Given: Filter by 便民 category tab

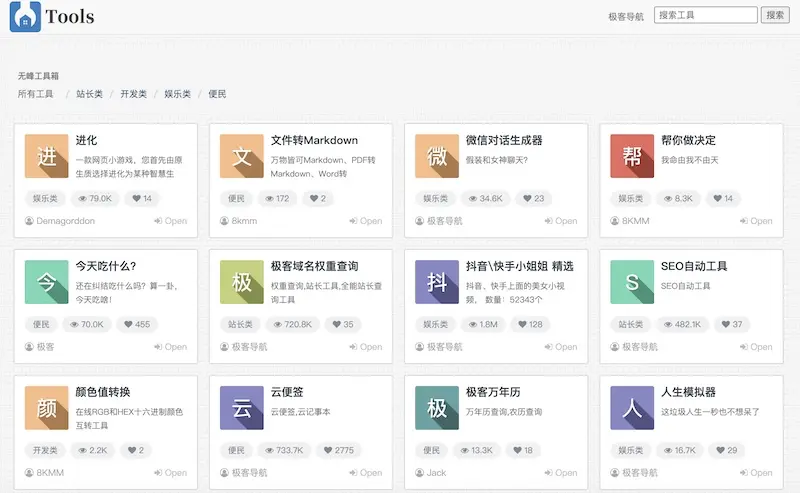Looking at the screenshot, I should [217, 94].
